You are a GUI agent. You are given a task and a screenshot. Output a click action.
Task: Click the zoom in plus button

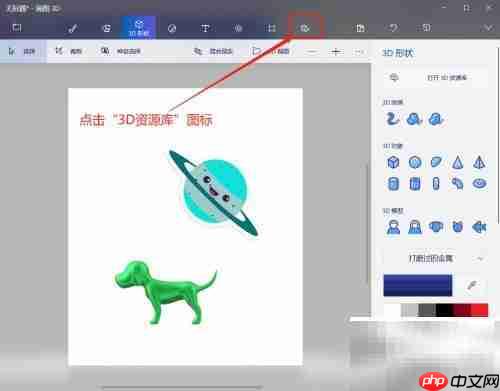click(x=336, y=52)
